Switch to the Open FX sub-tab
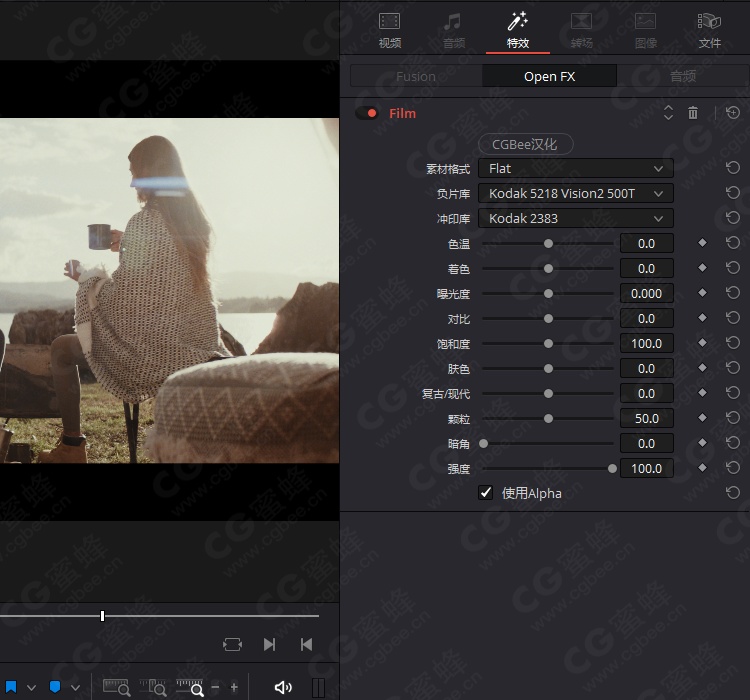The height and width of the screenshot is (700, 750). [550, 76]
